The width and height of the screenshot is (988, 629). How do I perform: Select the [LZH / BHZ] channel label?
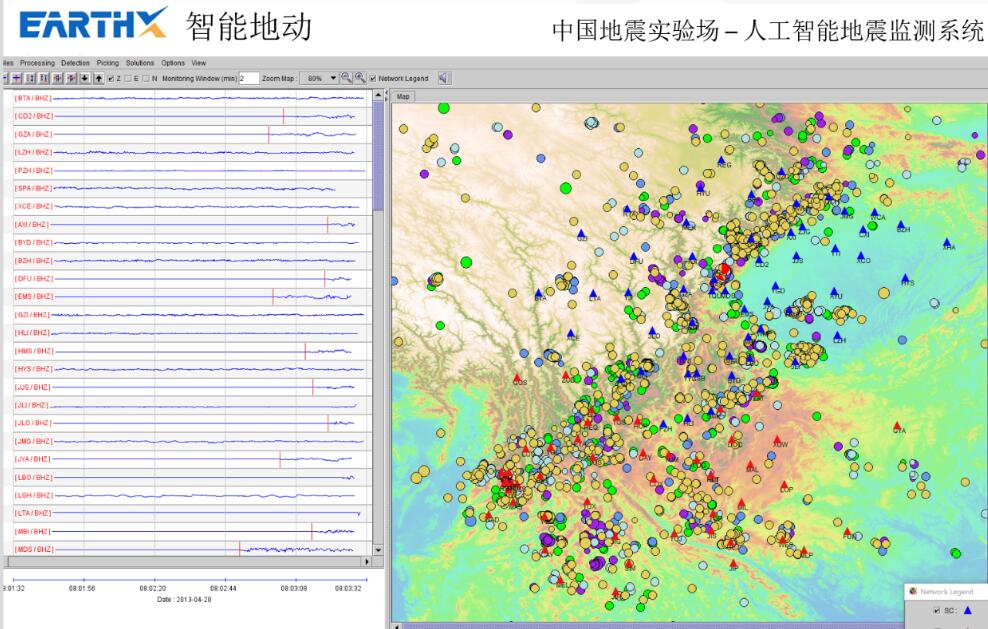[33, 153]
